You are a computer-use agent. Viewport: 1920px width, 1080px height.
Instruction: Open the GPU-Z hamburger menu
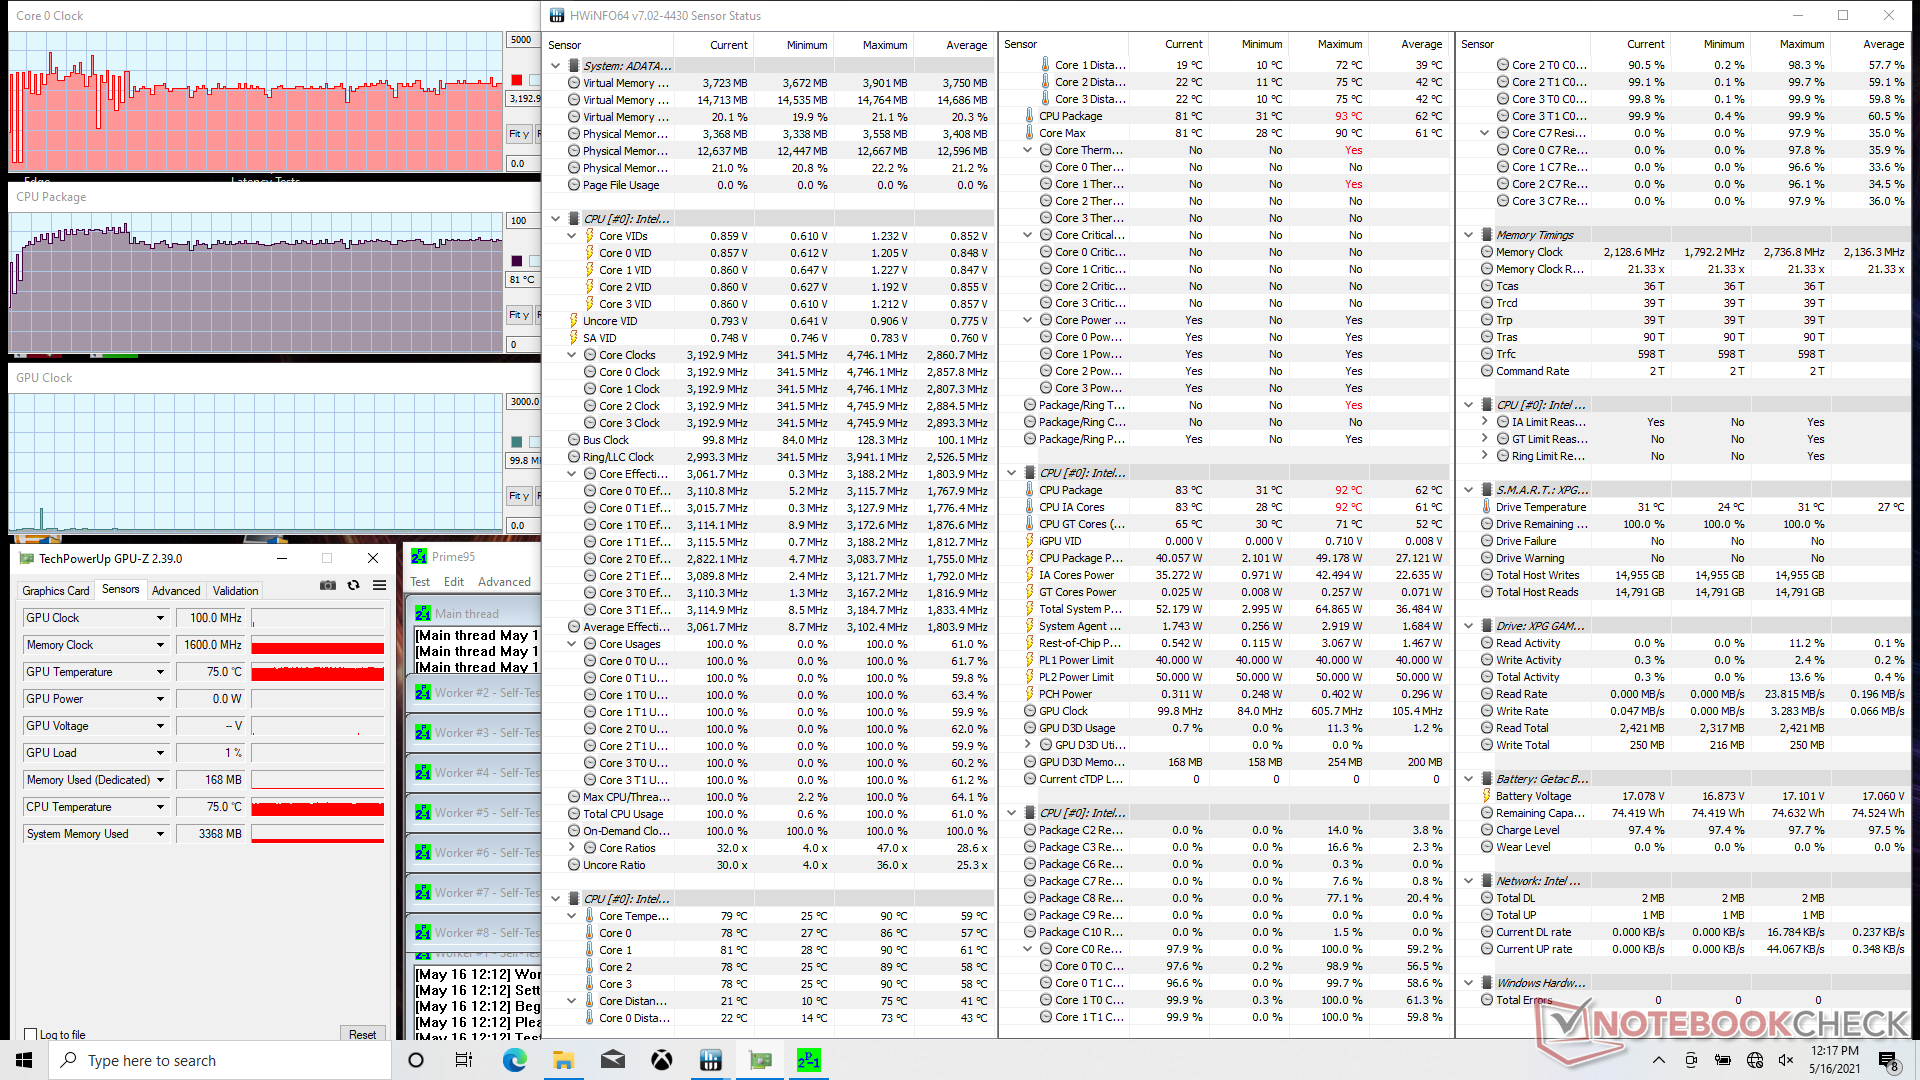tap(379, 585)
